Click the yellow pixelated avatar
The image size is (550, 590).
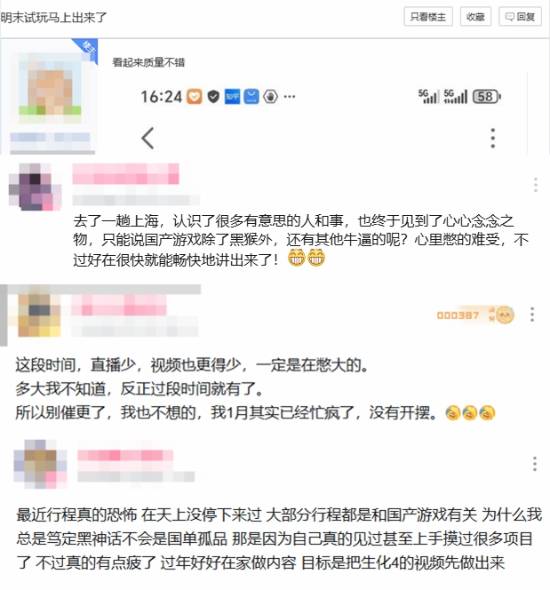39,315
